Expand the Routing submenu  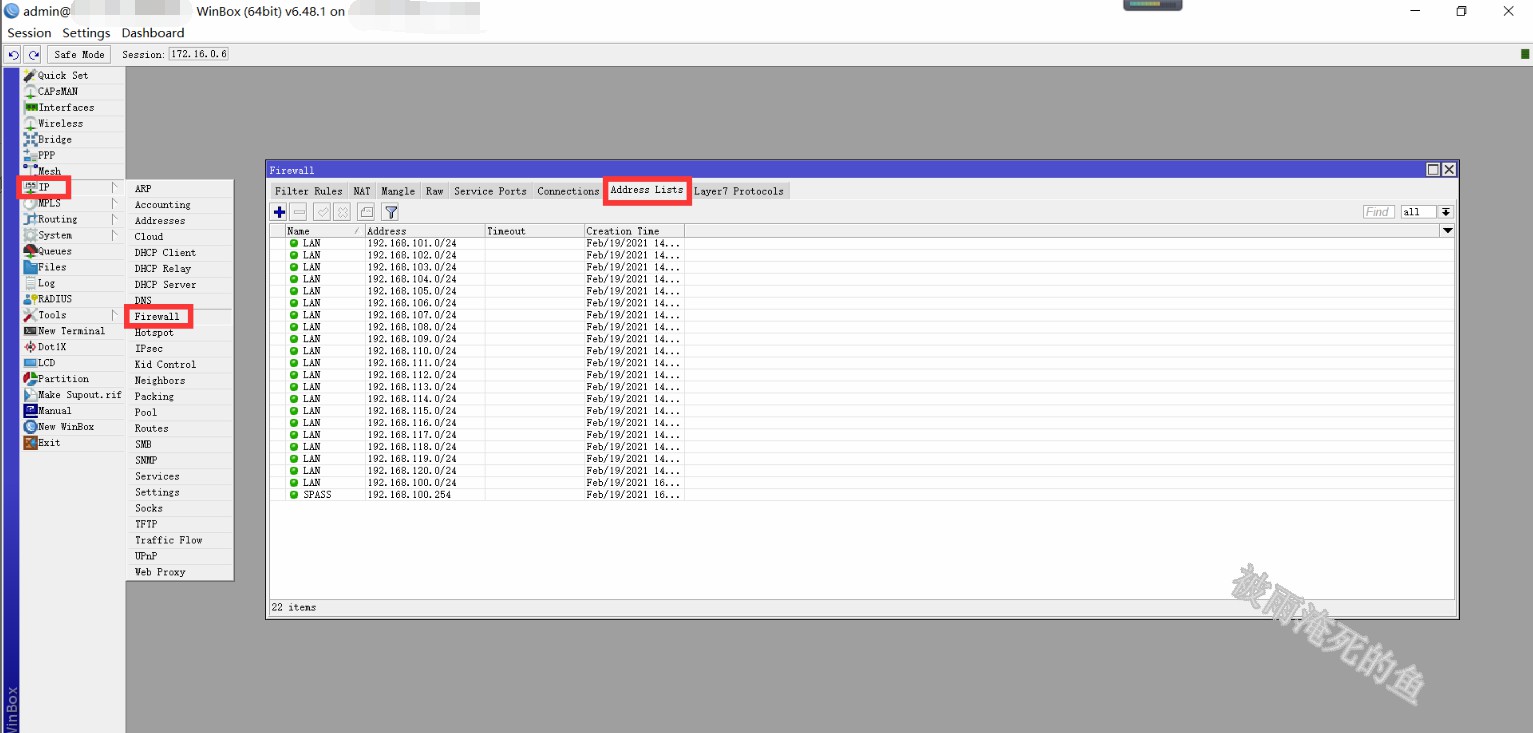point(72,220)
